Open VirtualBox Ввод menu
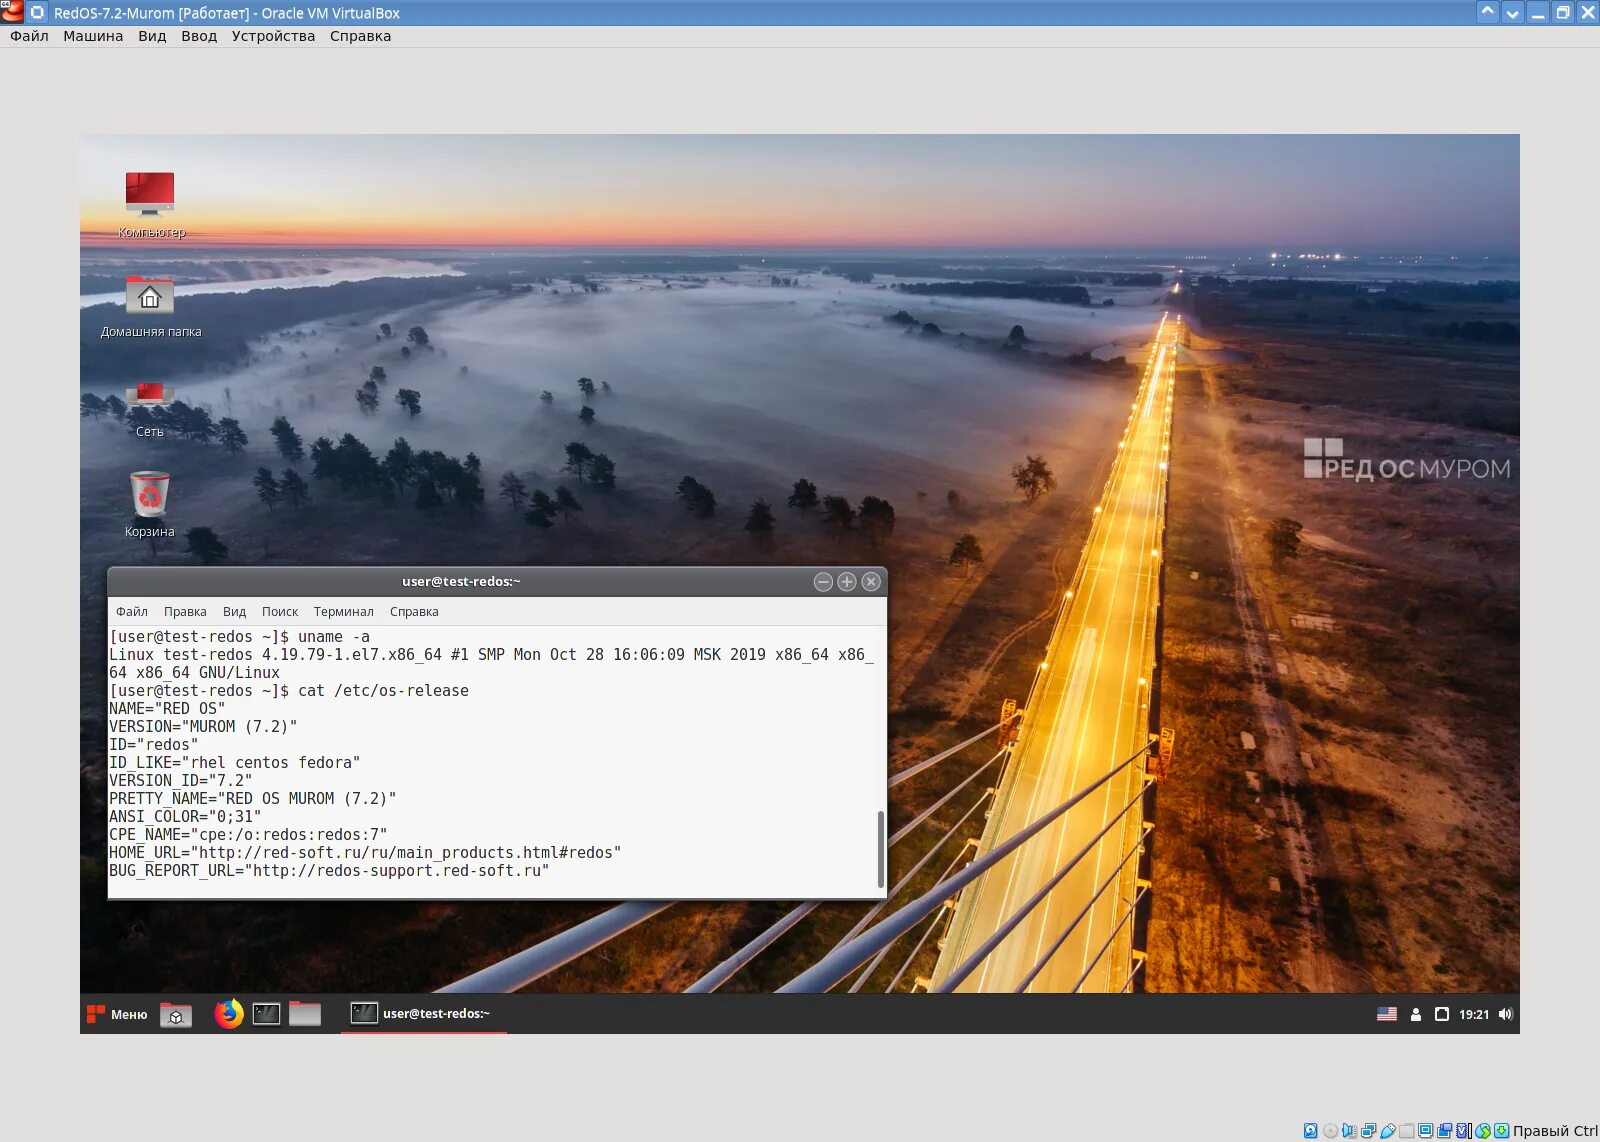Viewport: 1600px width, 1142px height. click(199, 36)
